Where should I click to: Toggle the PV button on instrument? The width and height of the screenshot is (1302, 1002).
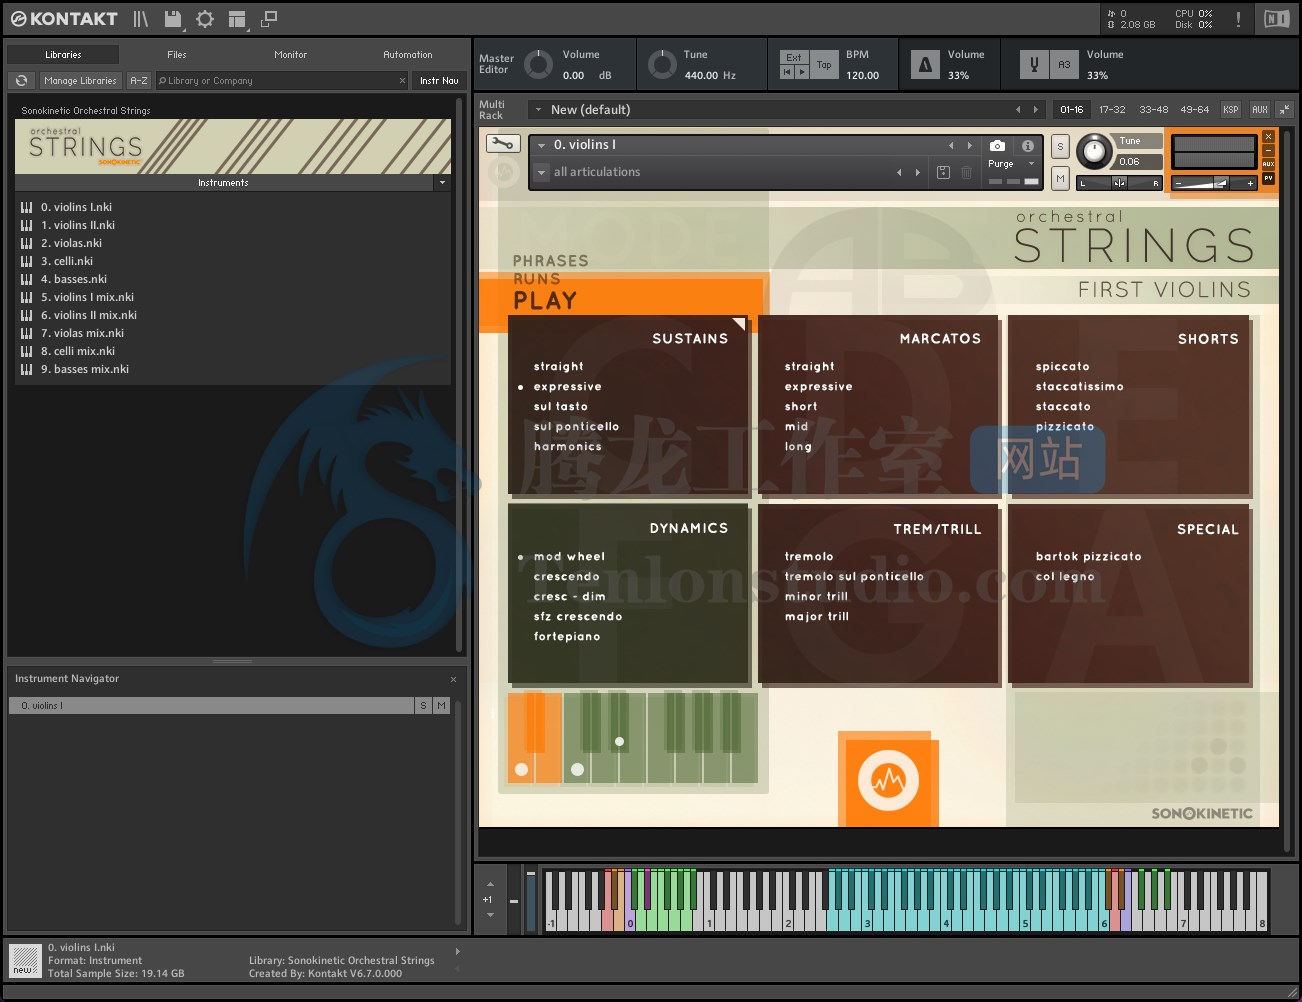click(x=1268, y=178)
